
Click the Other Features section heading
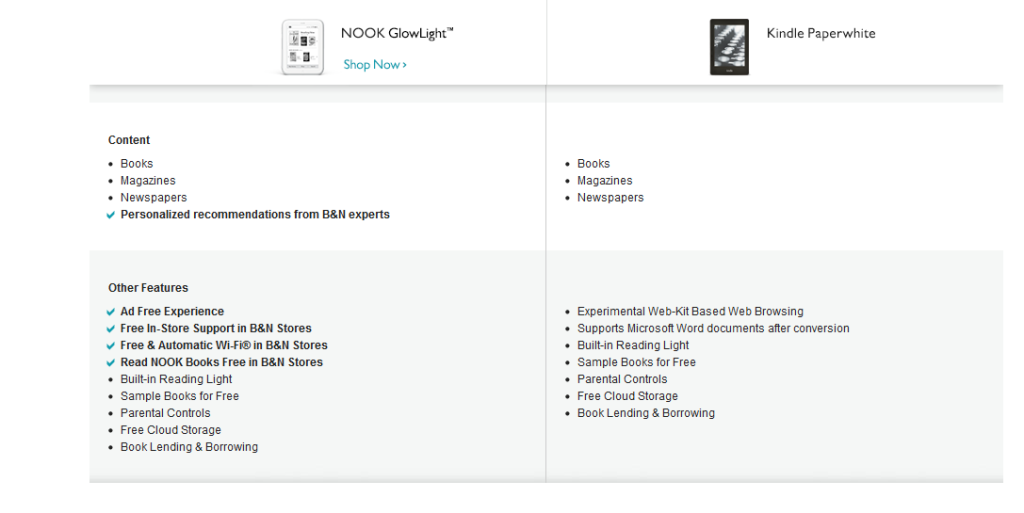tap(148, 288)
